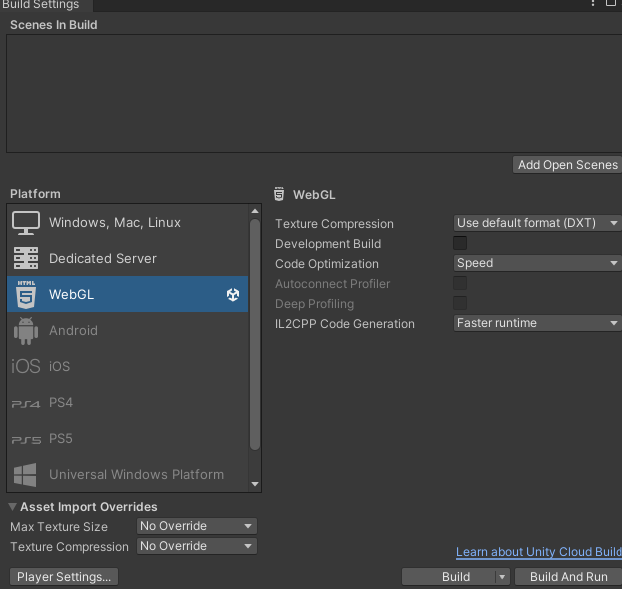Click the Code Optimization label

tap(327, 264)
